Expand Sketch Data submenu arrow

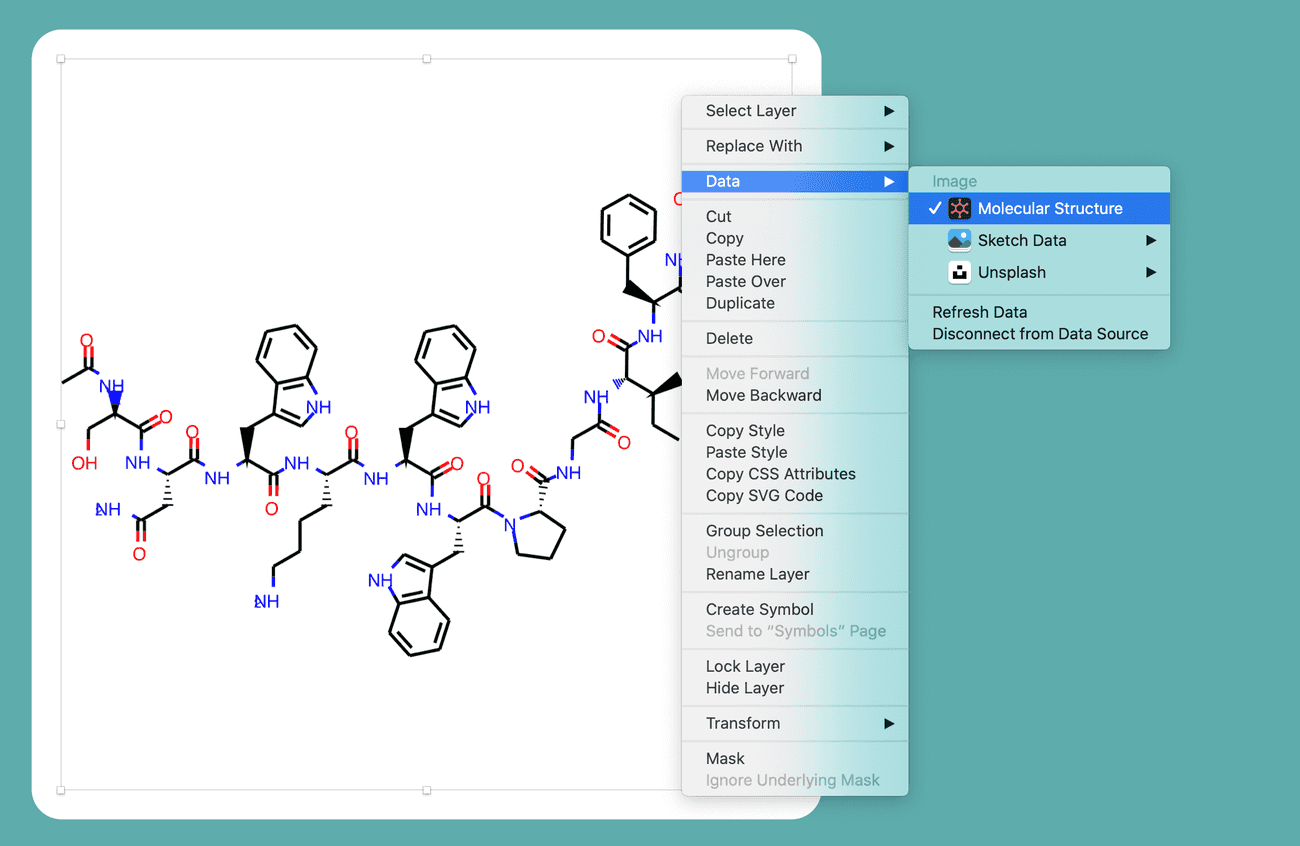click(x=1151, y=240)
